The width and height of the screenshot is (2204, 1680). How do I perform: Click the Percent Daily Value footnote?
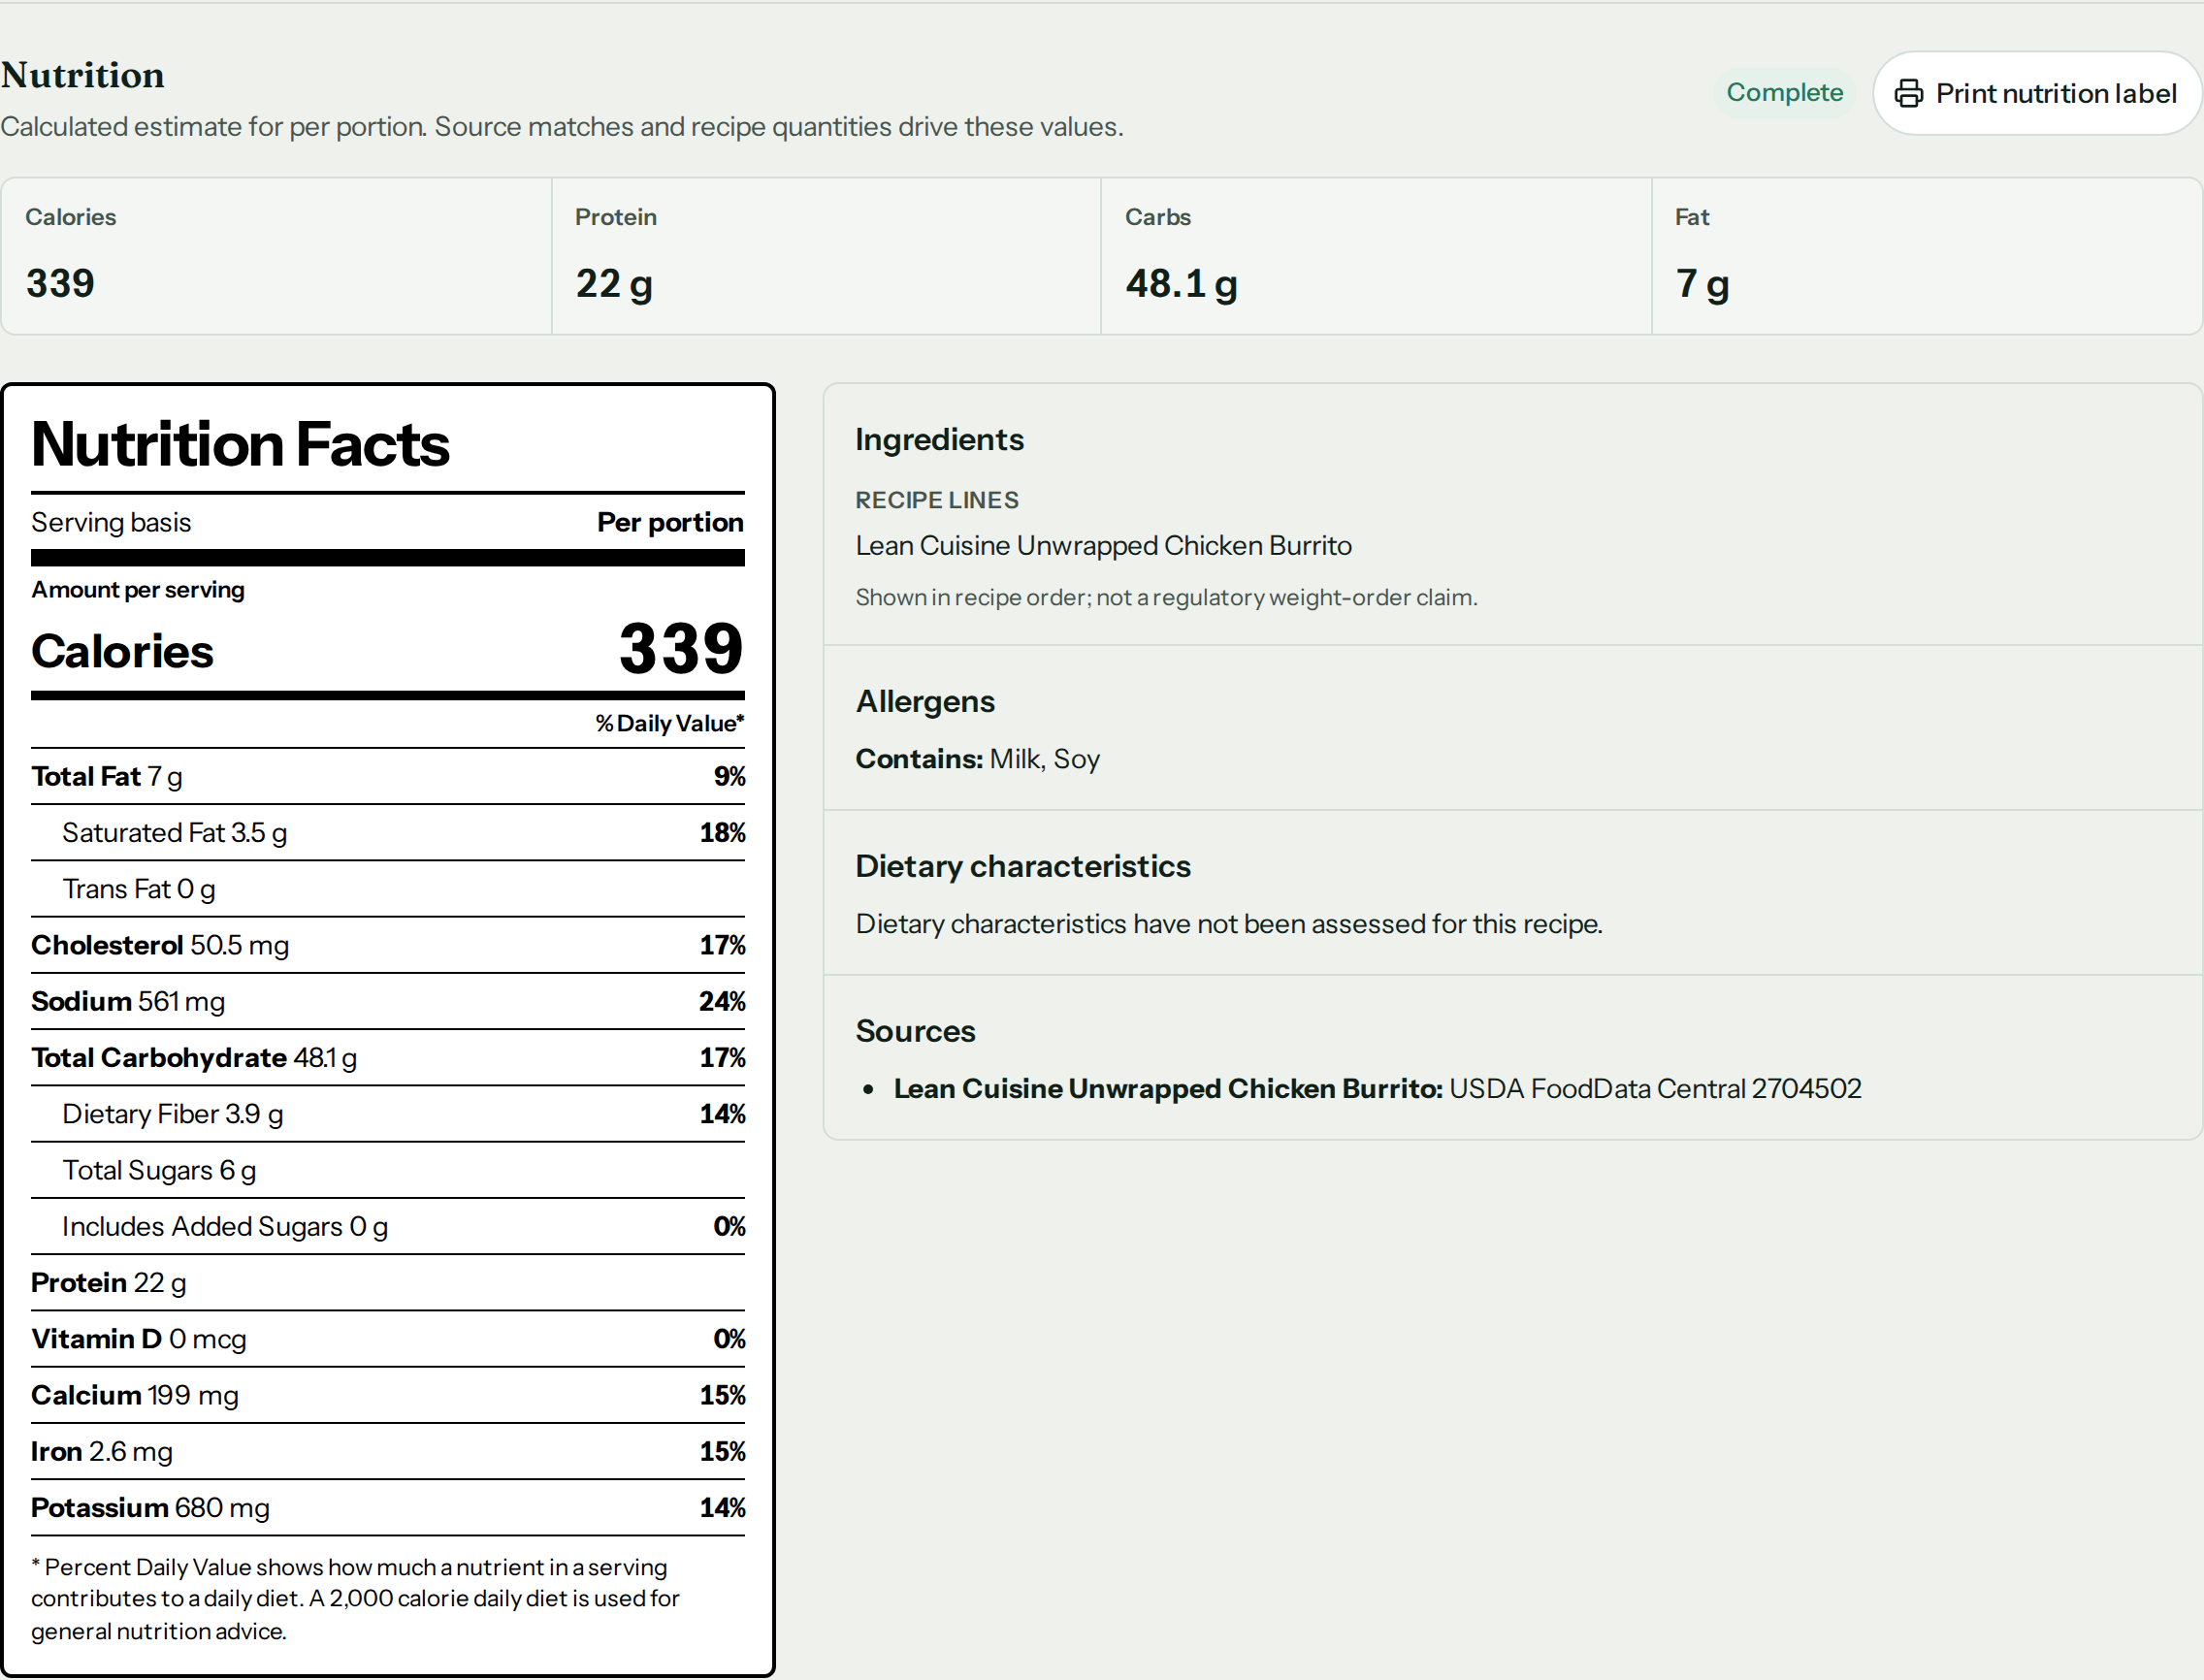tap(356, 1598)
